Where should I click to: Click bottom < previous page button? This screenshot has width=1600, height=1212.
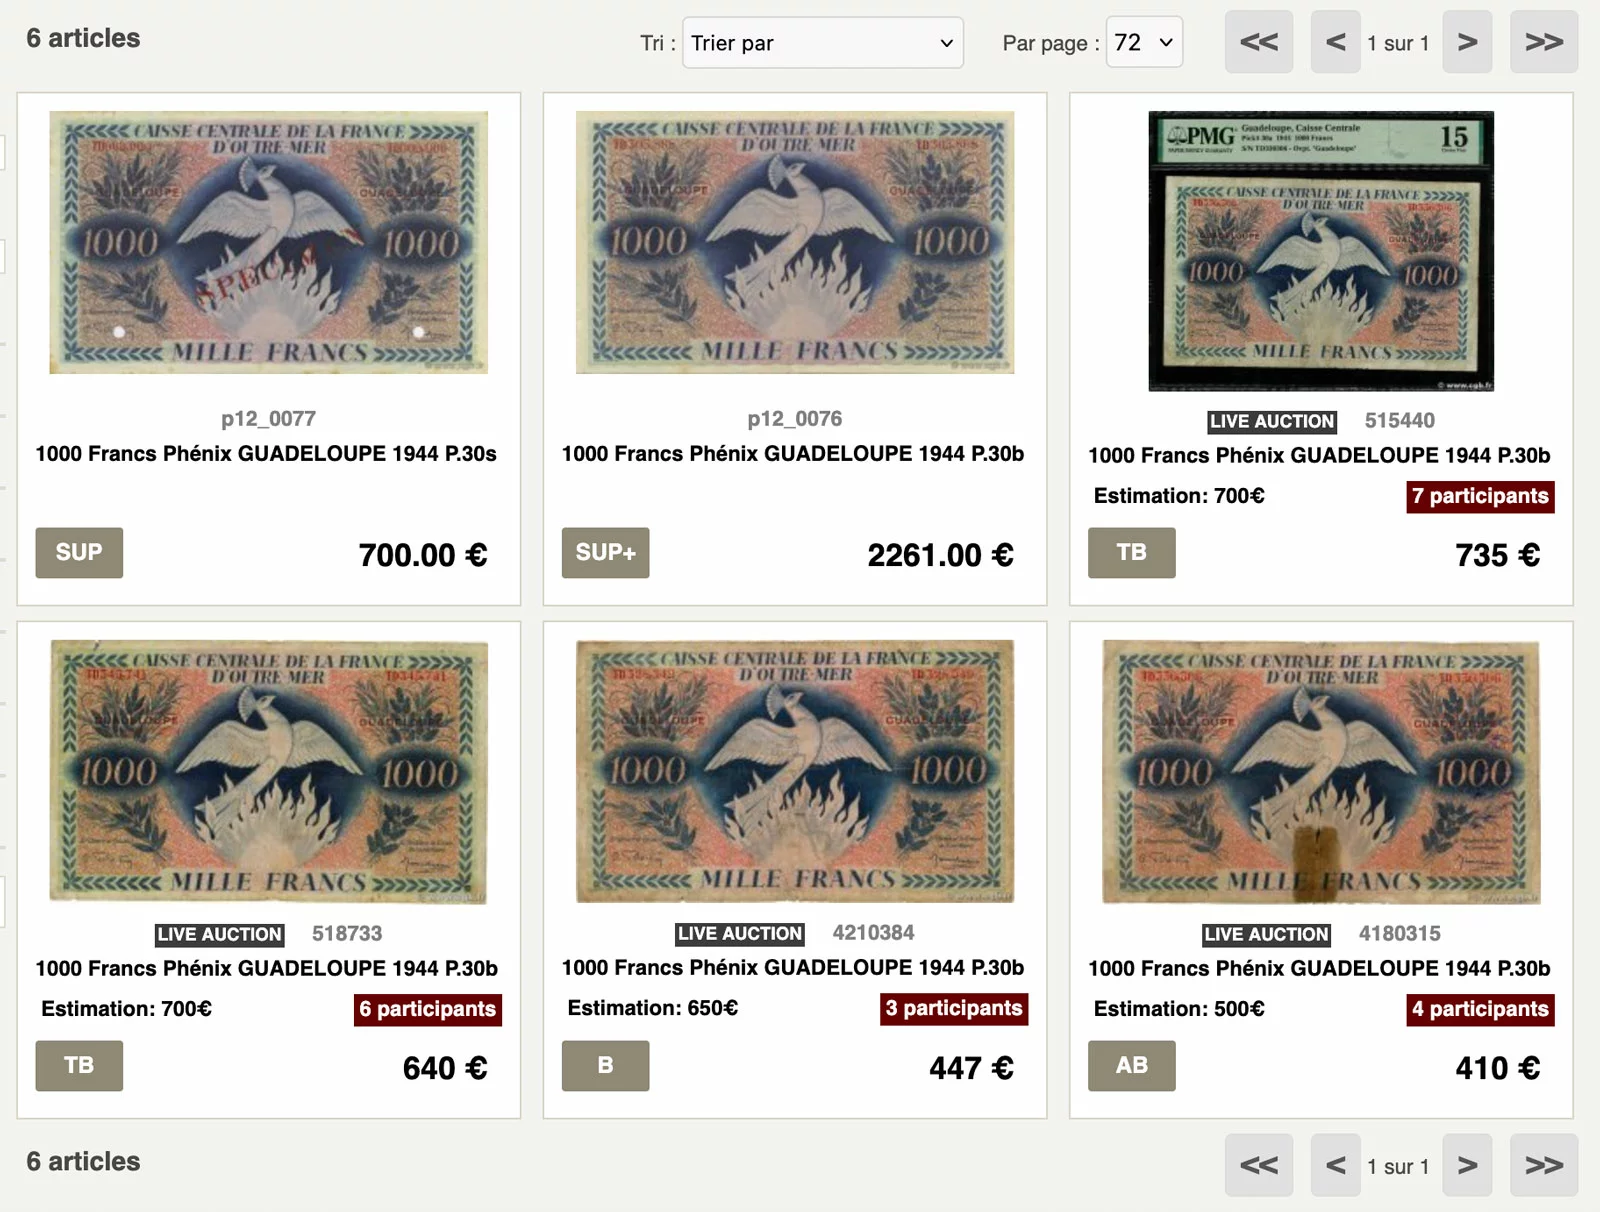(x=1335, y=1165)
